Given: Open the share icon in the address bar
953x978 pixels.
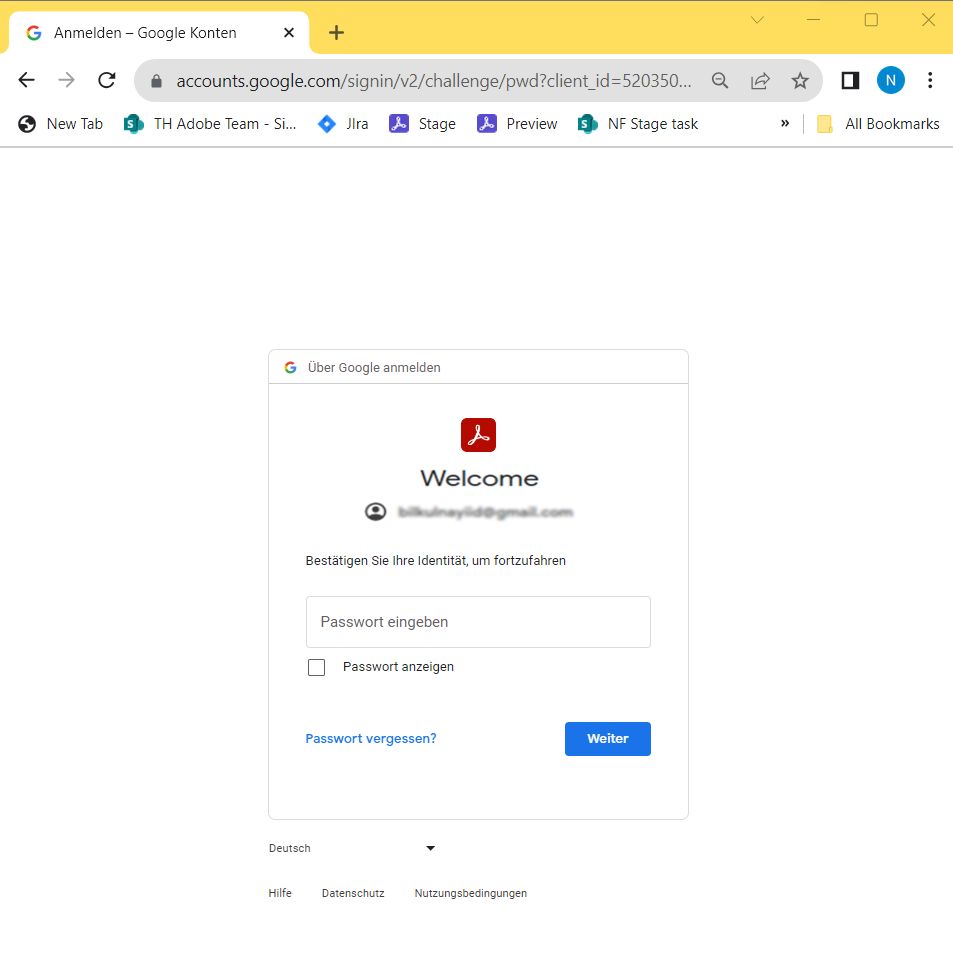Looking at the screenshot, I should tap(760, 80).
